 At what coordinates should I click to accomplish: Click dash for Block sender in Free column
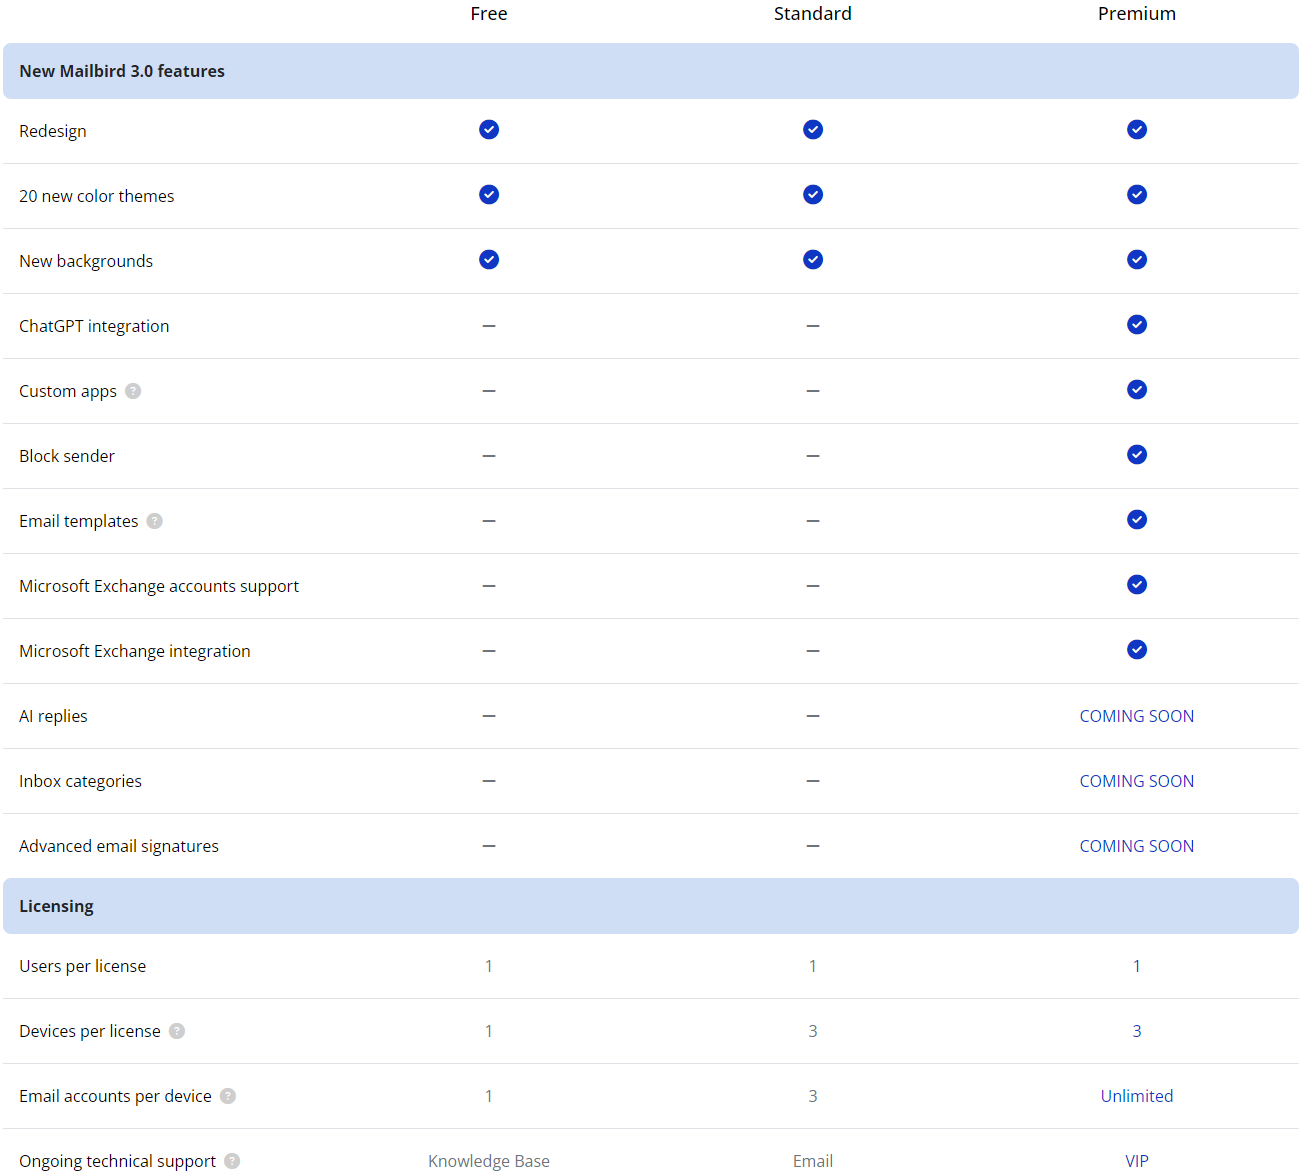tap(489, 456)
